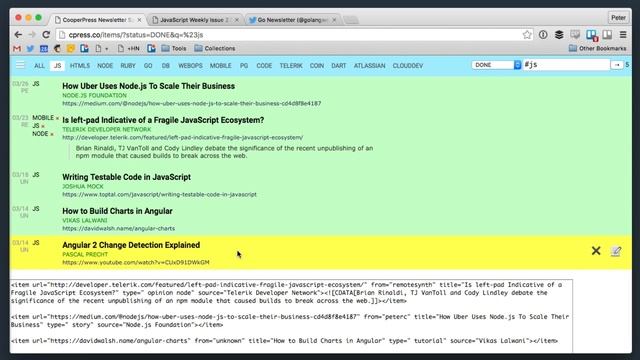Select the NODE category filter
This screenshot has width=640, height=360.
pos(105,66)
